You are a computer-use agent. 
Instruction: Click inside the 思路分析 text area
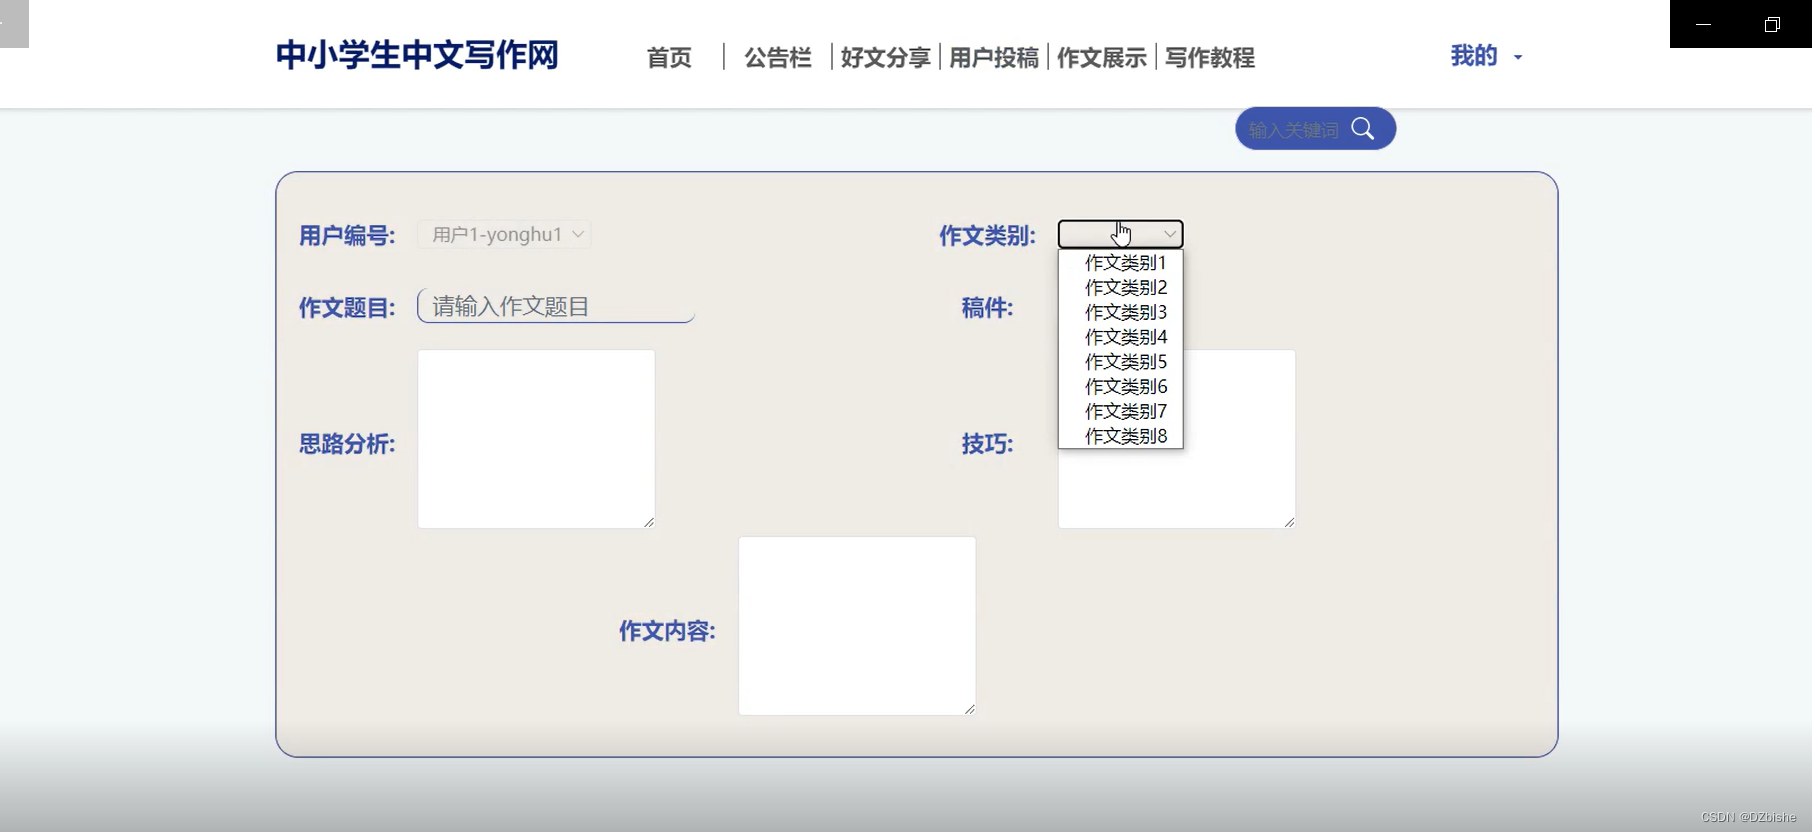point(536,439)
